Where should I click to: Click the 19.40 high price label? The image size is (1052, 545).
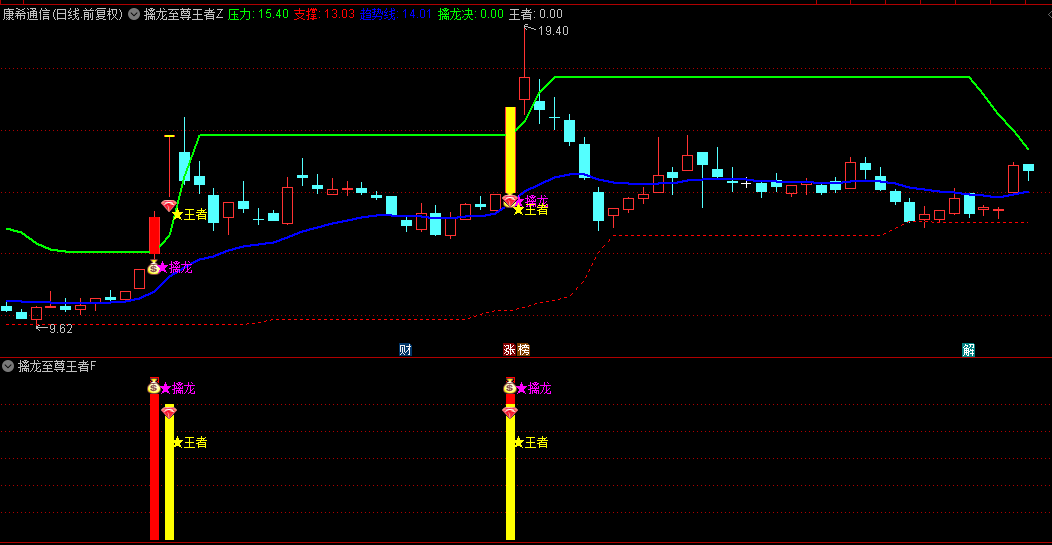tap(553, 31)
